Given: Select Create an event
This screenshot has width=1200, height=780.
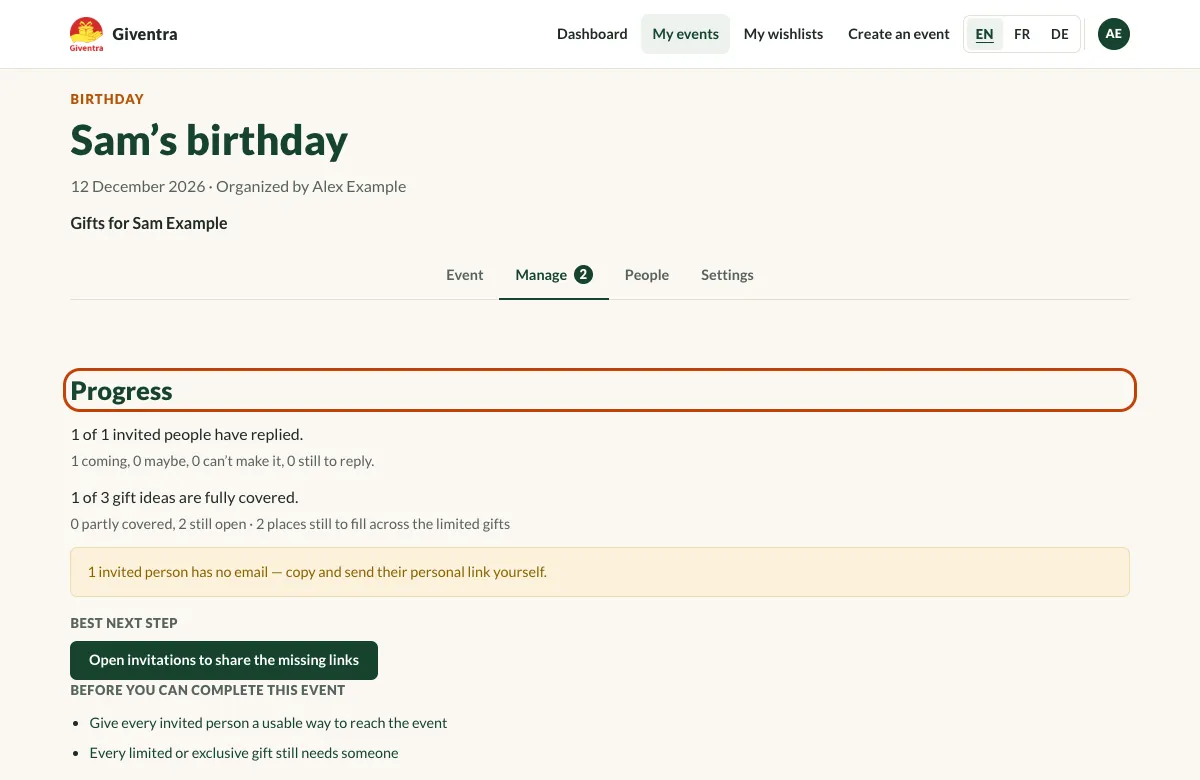Looking at the screenshot, I should tap(899, 34).
